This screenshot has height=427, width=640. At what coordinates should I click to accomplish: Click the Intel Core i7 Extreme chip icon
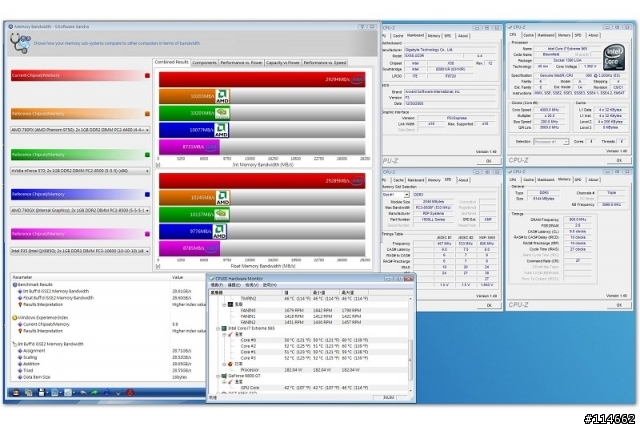click(224, 328)
